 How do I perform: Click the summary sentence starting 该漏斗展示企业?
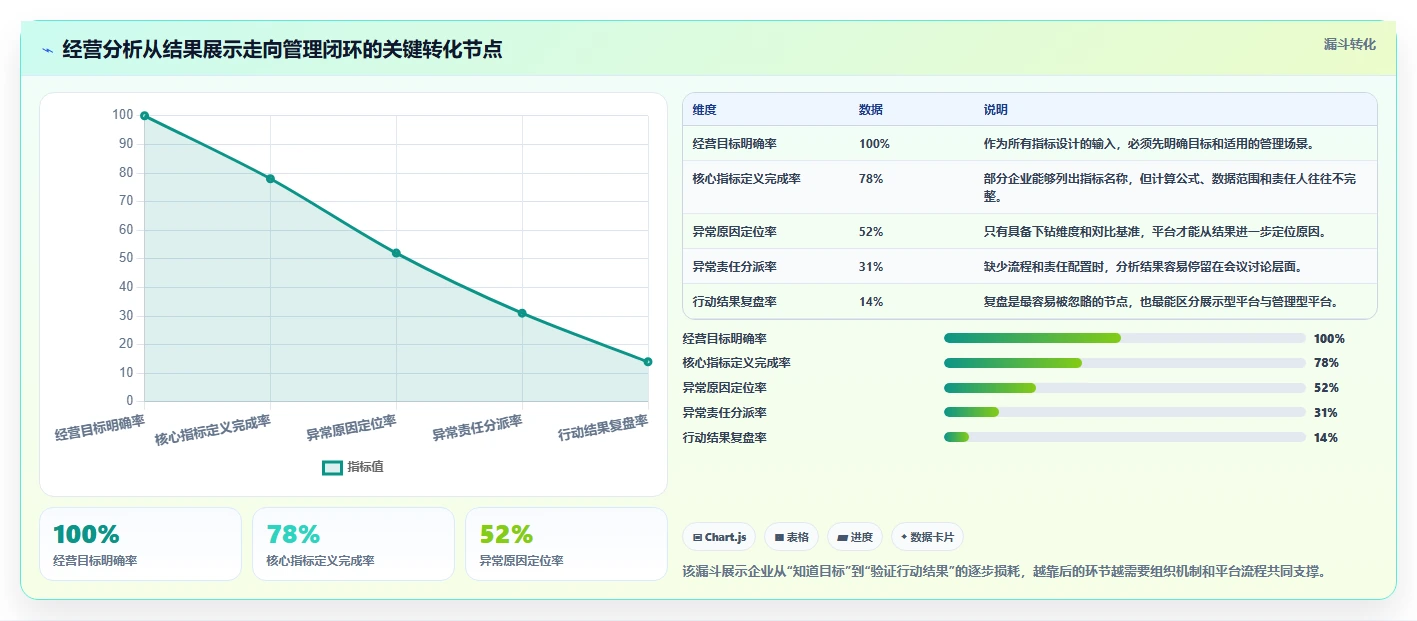pyautogui.click(x=1005, y=571)
